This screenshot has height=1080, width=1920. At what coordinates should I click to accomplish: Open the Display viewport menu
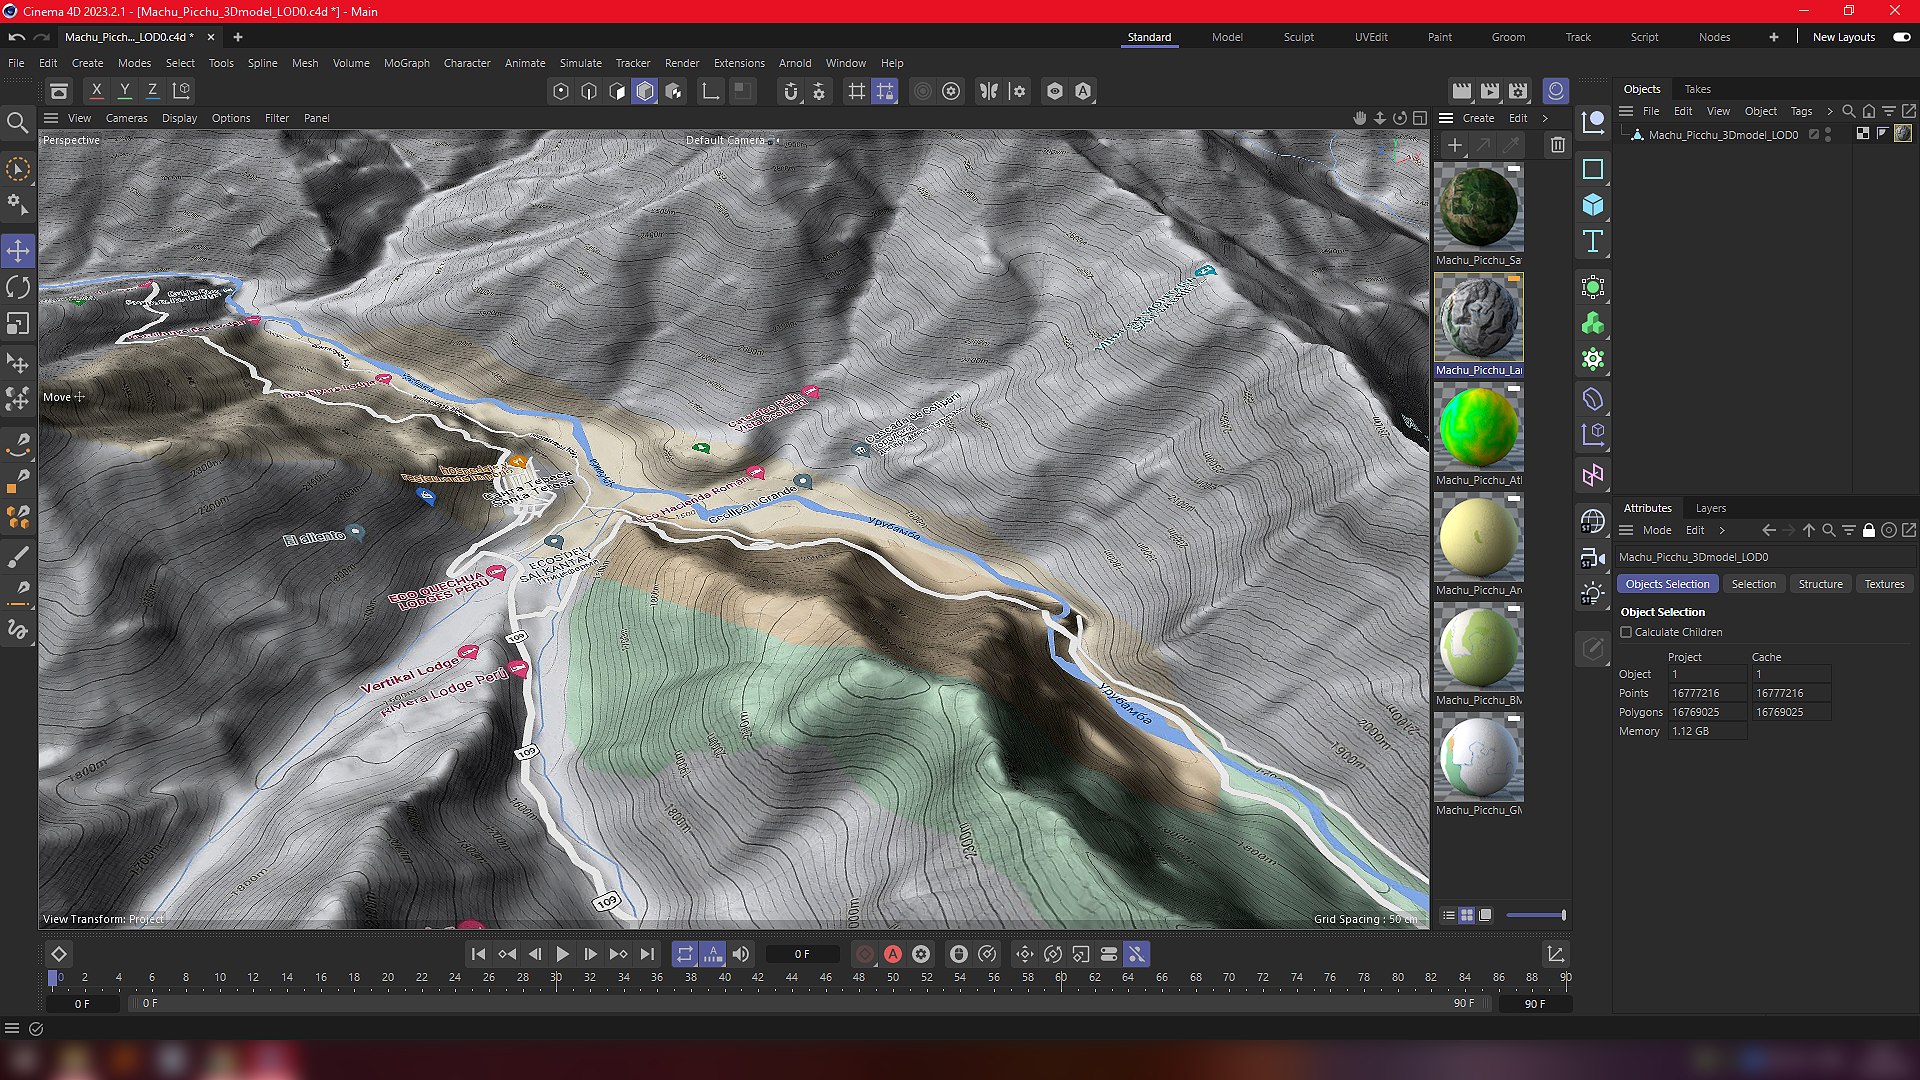click(179, 118)
